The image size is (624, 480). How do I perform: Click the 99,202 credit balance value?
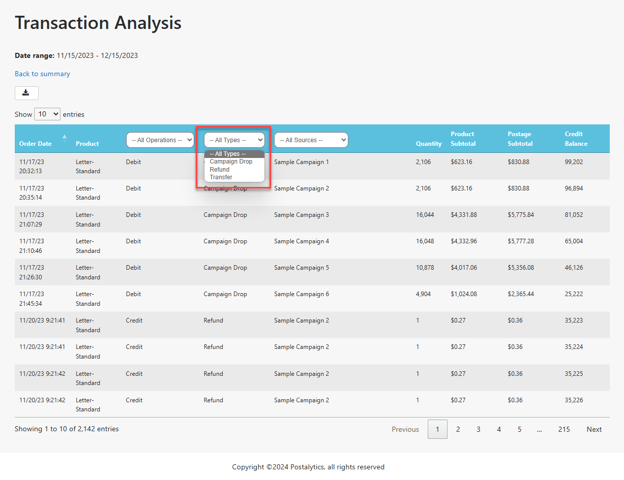coord(573,162)
